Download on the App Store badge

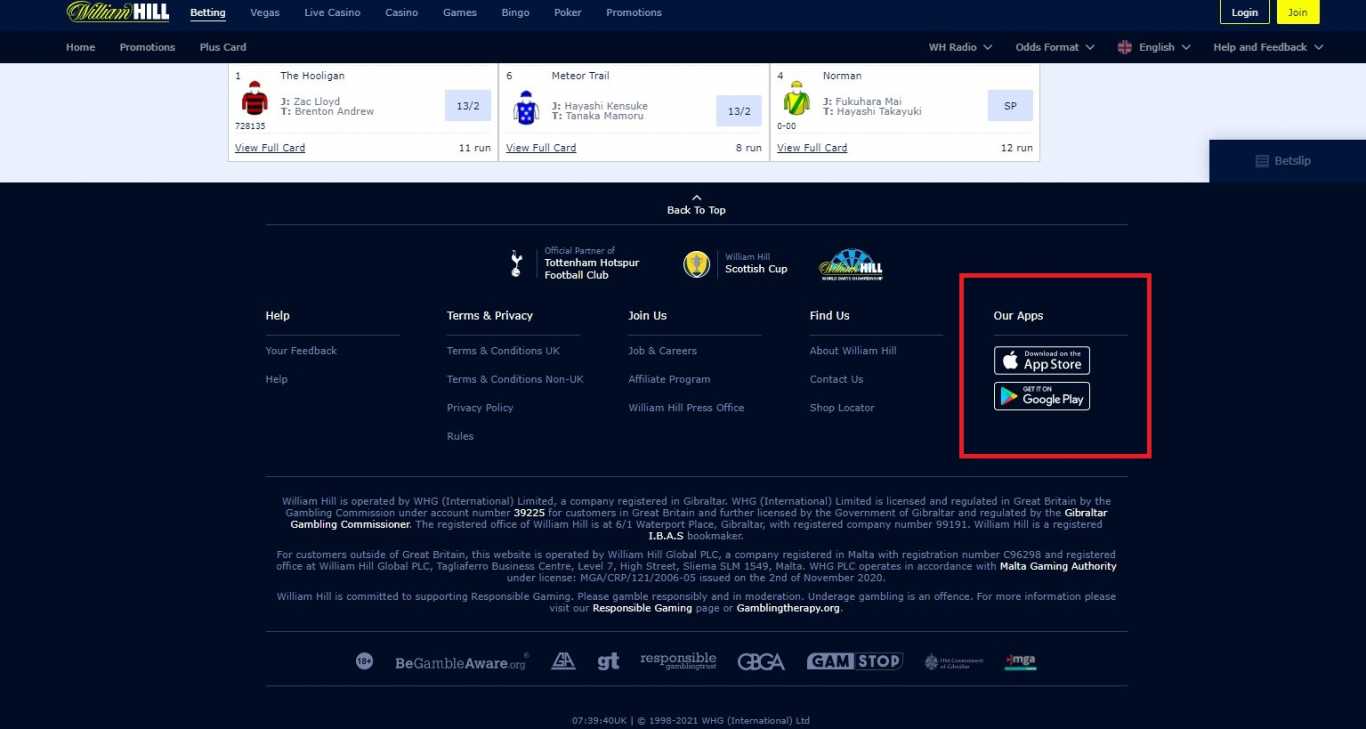click(x=1042, y=360)
